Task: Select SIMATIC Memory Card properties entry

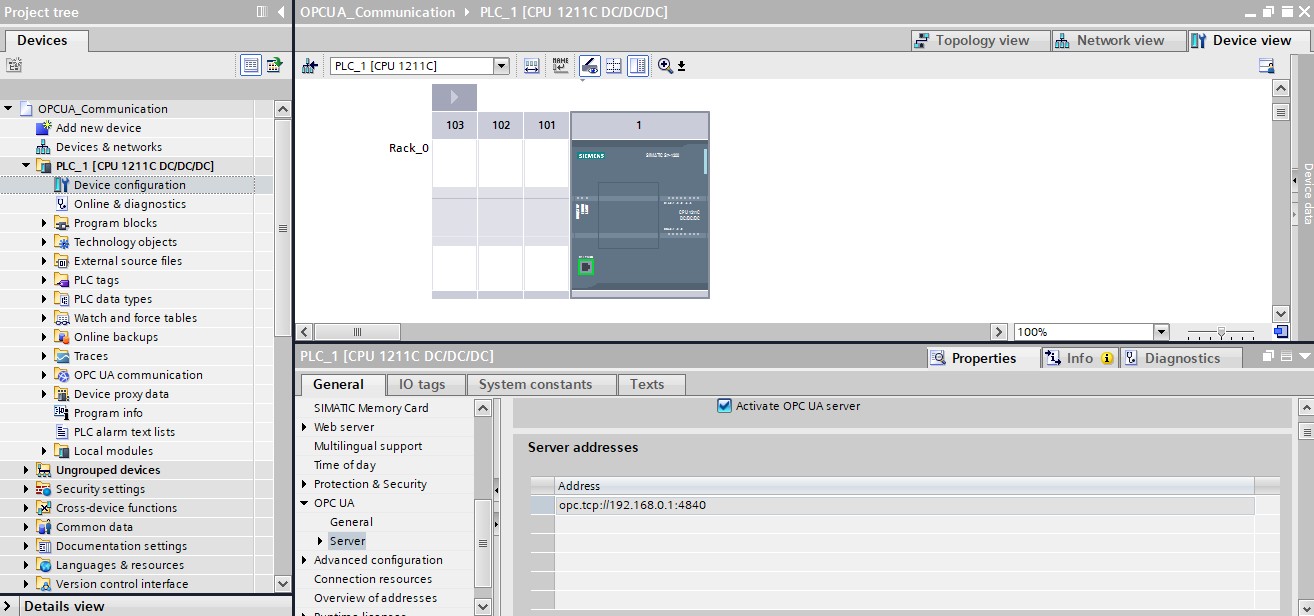Action: pos(371,408)
